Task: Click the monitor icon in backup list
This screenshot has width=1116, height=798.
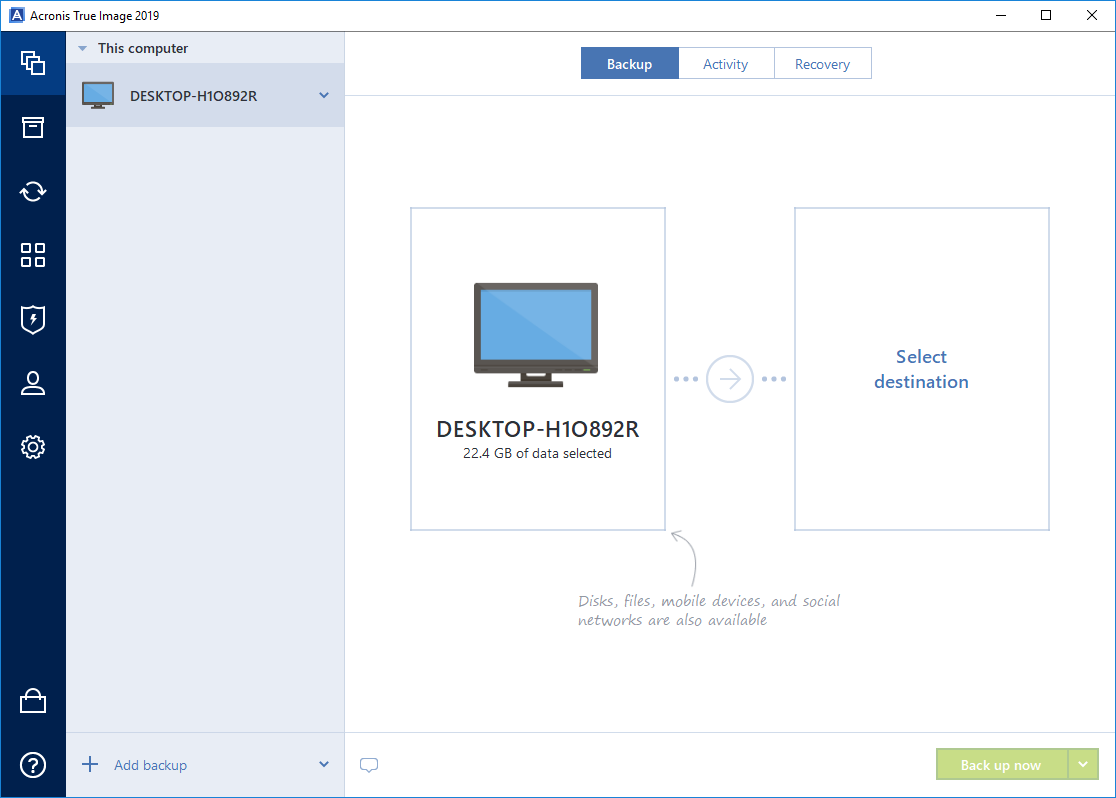Action: (x=98, y=95)
